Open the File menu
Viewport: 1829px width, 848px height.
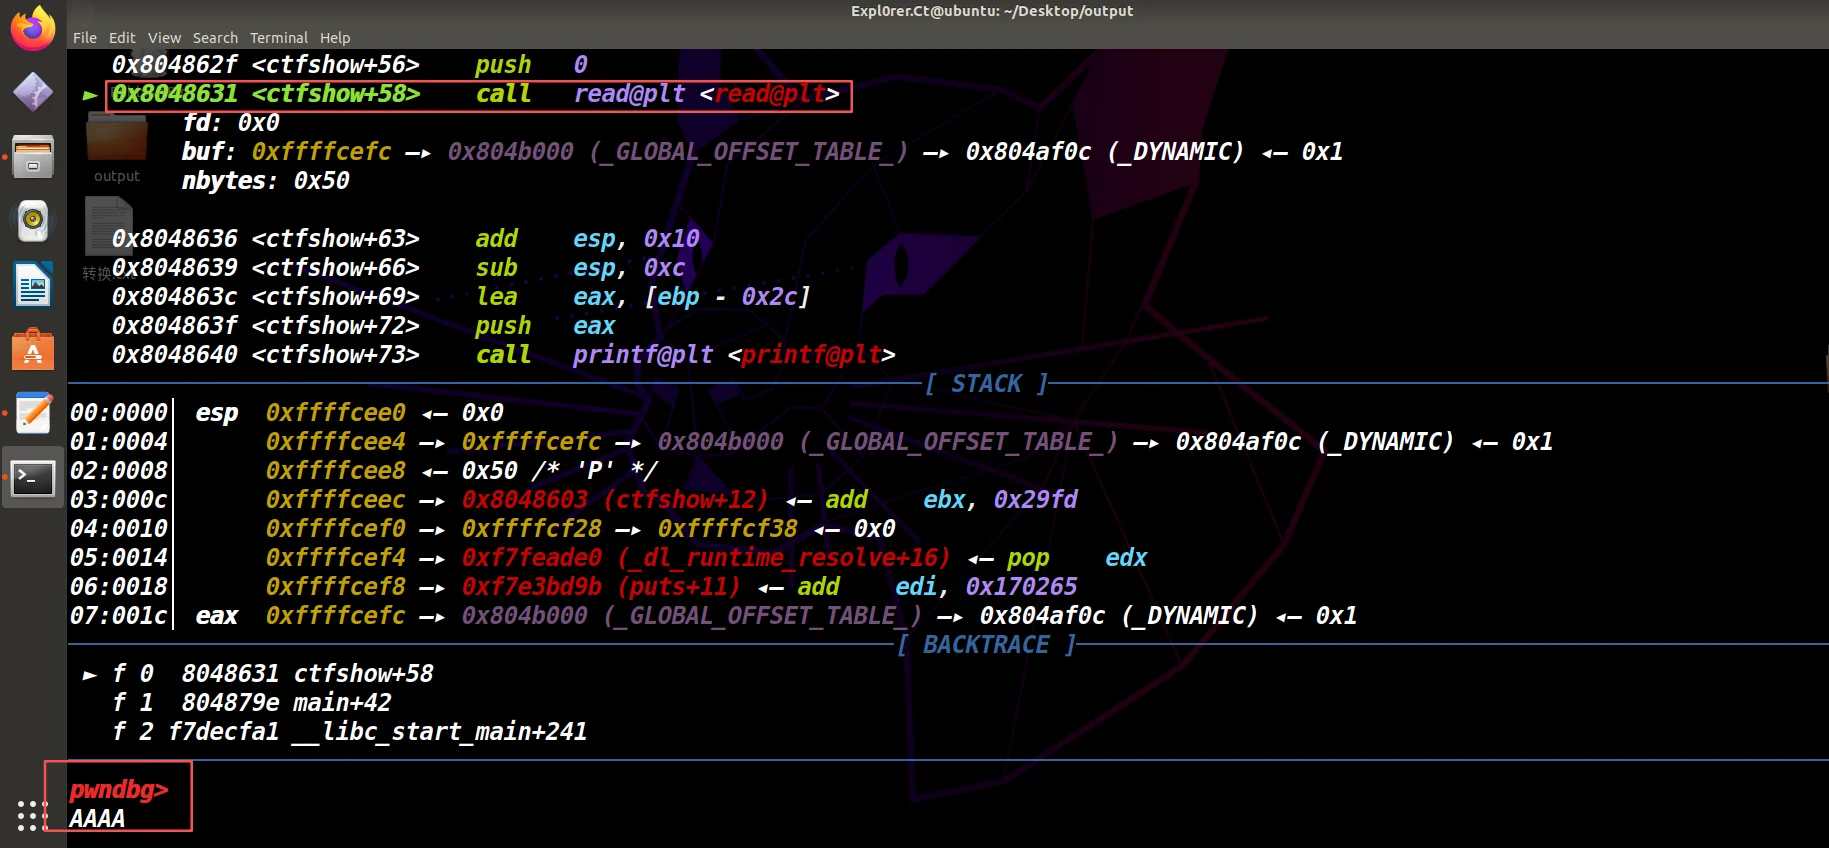click(x=85, y=38)
